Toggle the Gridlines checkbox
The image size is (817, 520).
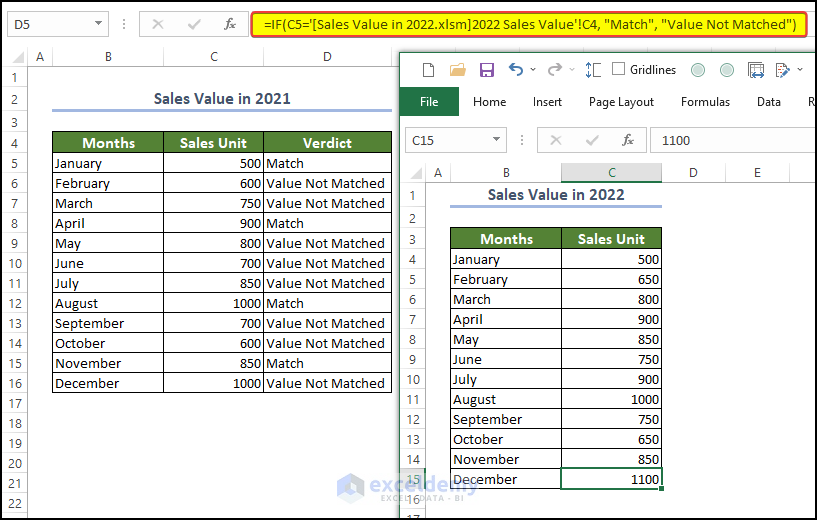click(x=618, y=69)
